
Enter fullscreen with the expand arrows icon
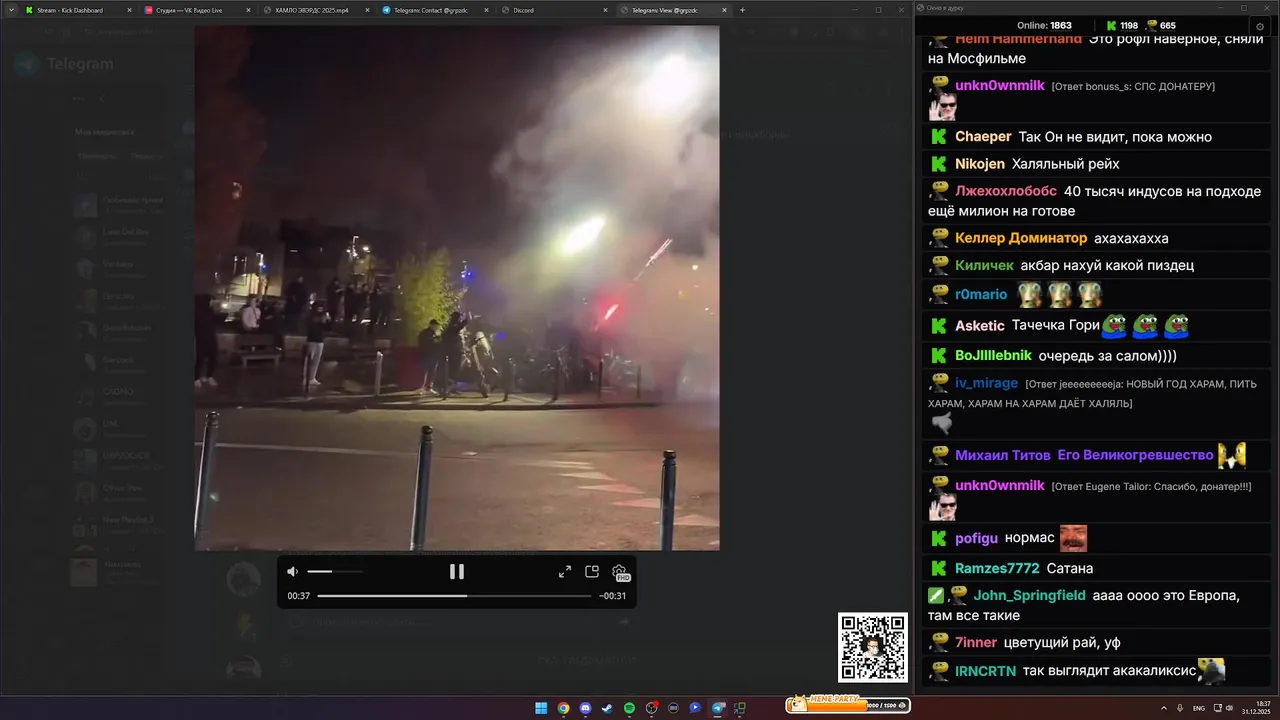coord(565,571)
